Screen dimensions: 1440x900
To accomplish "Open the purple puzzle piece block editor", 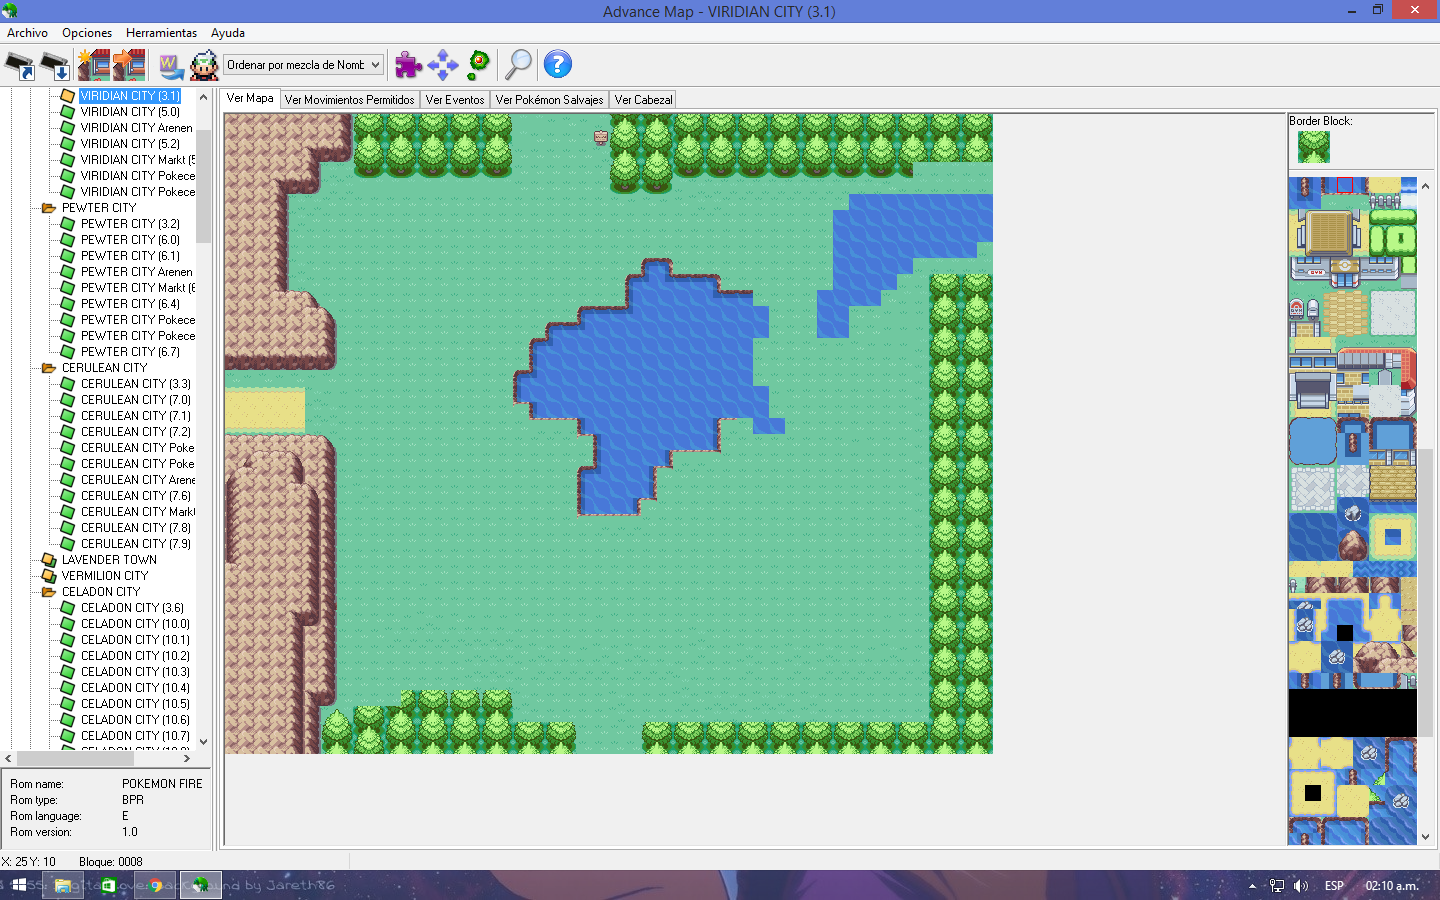I will (x=408, y=65).
